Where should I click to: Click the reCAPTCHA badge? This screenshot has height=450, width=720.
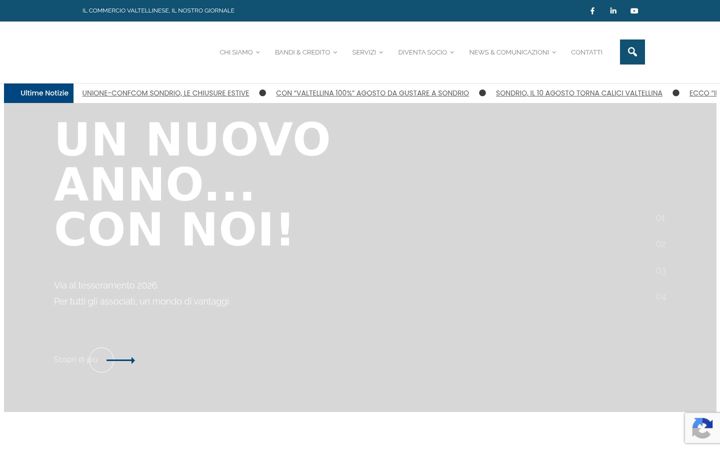click(x=702, y=428)
